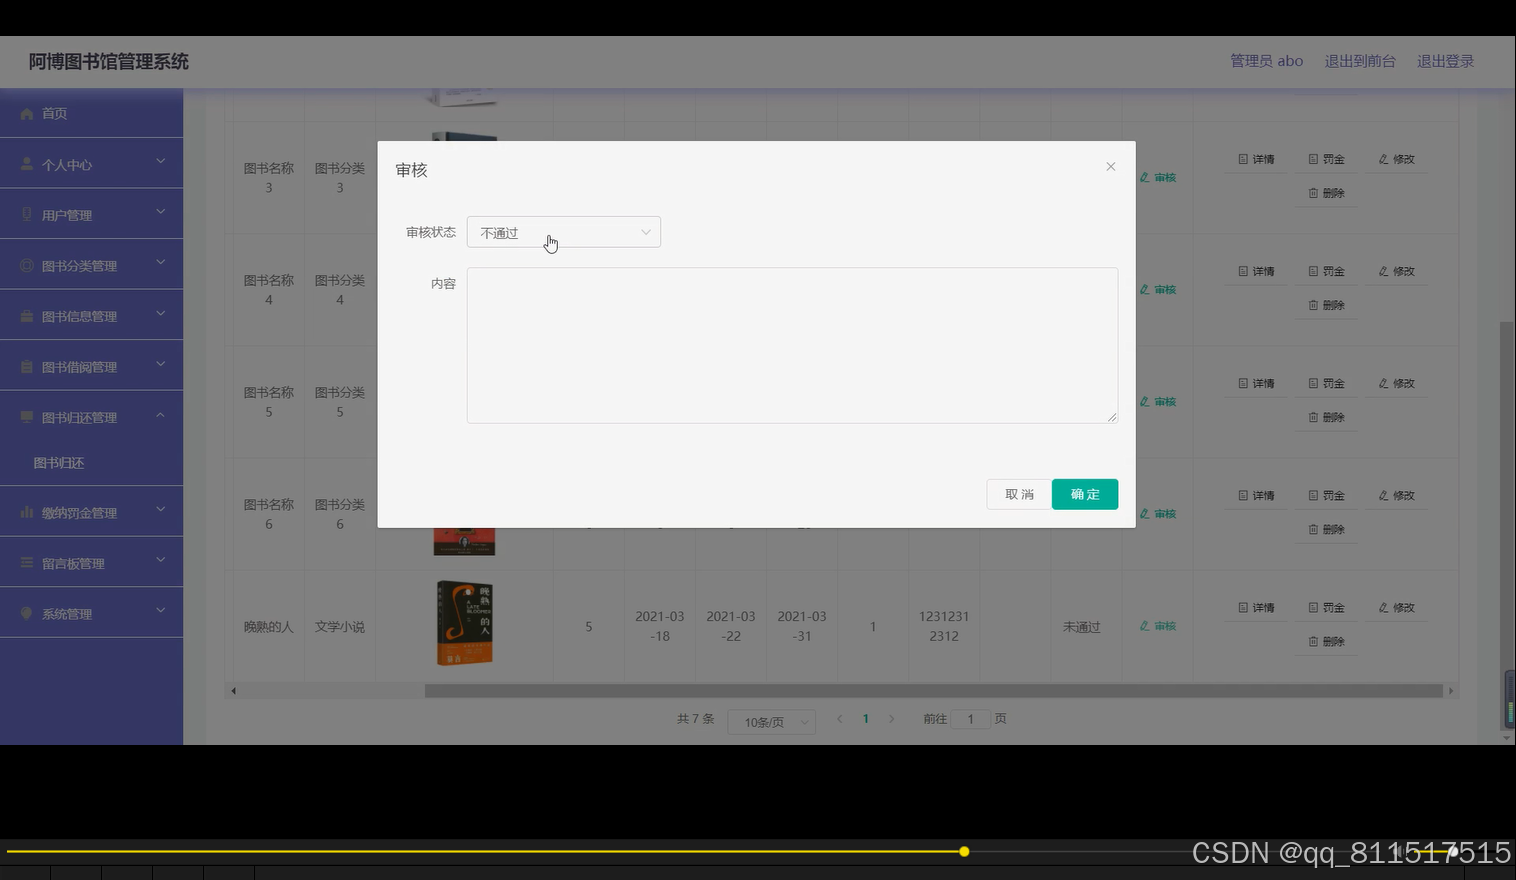Open the 图书信息管理 sidebar menu
This screenshot has height=880, width=1516.
(27, 315)
